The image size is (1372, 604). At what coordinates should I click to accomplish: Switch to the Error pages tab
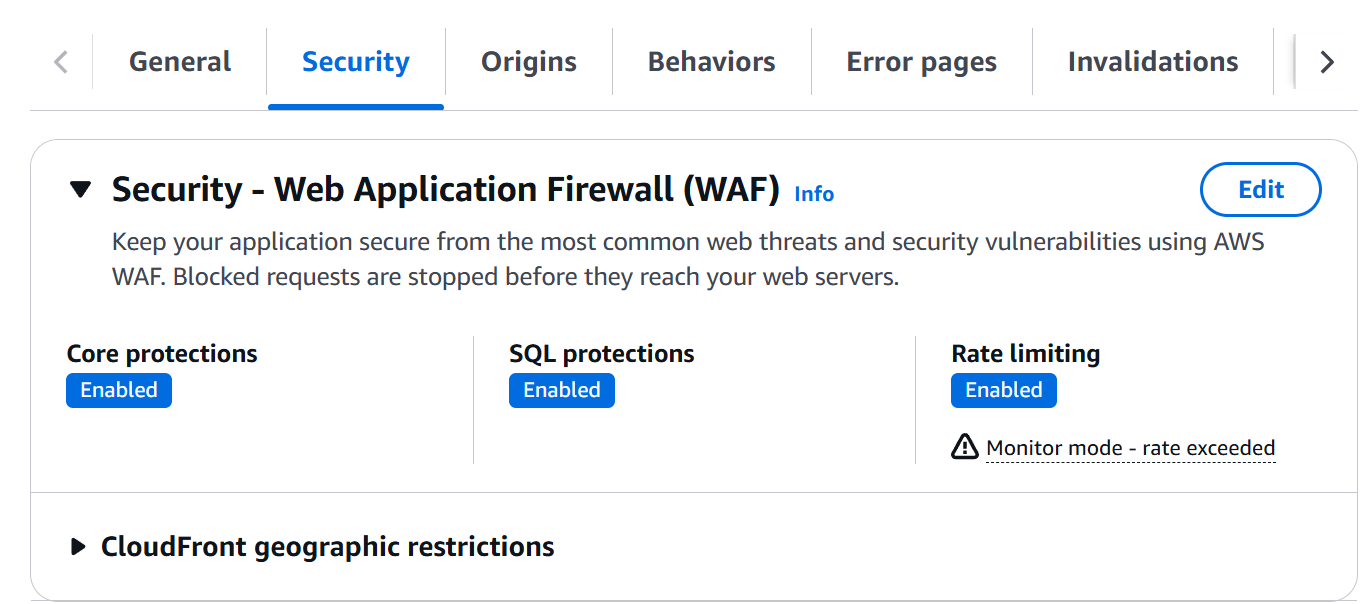tap(920, 61)
